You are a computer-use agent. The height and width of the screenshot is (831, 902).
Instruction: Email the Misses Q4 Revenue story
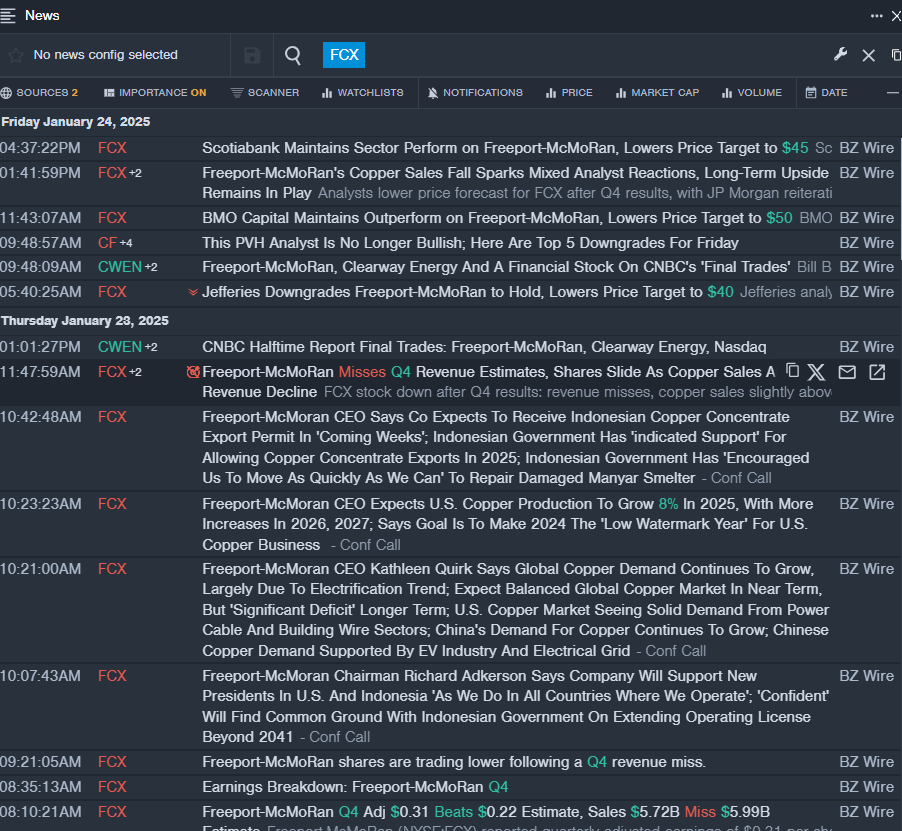847,372
